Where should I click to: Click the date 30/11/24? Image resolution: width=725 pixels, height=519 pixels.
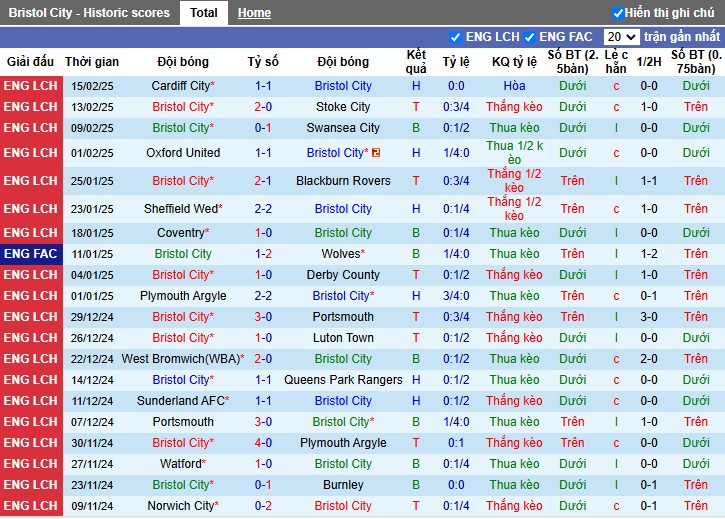click(x=92, y=443)
